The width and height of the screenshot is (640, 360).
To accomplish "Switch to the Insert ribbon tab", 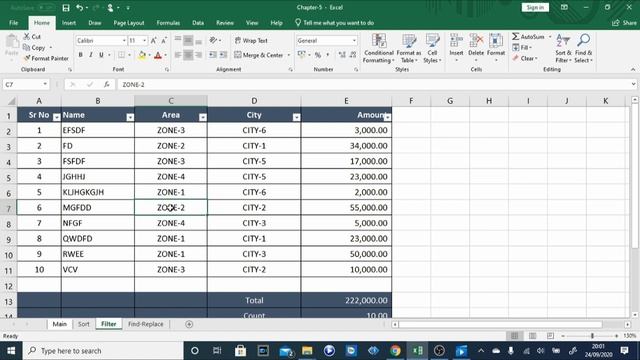I will click(69, 23).
